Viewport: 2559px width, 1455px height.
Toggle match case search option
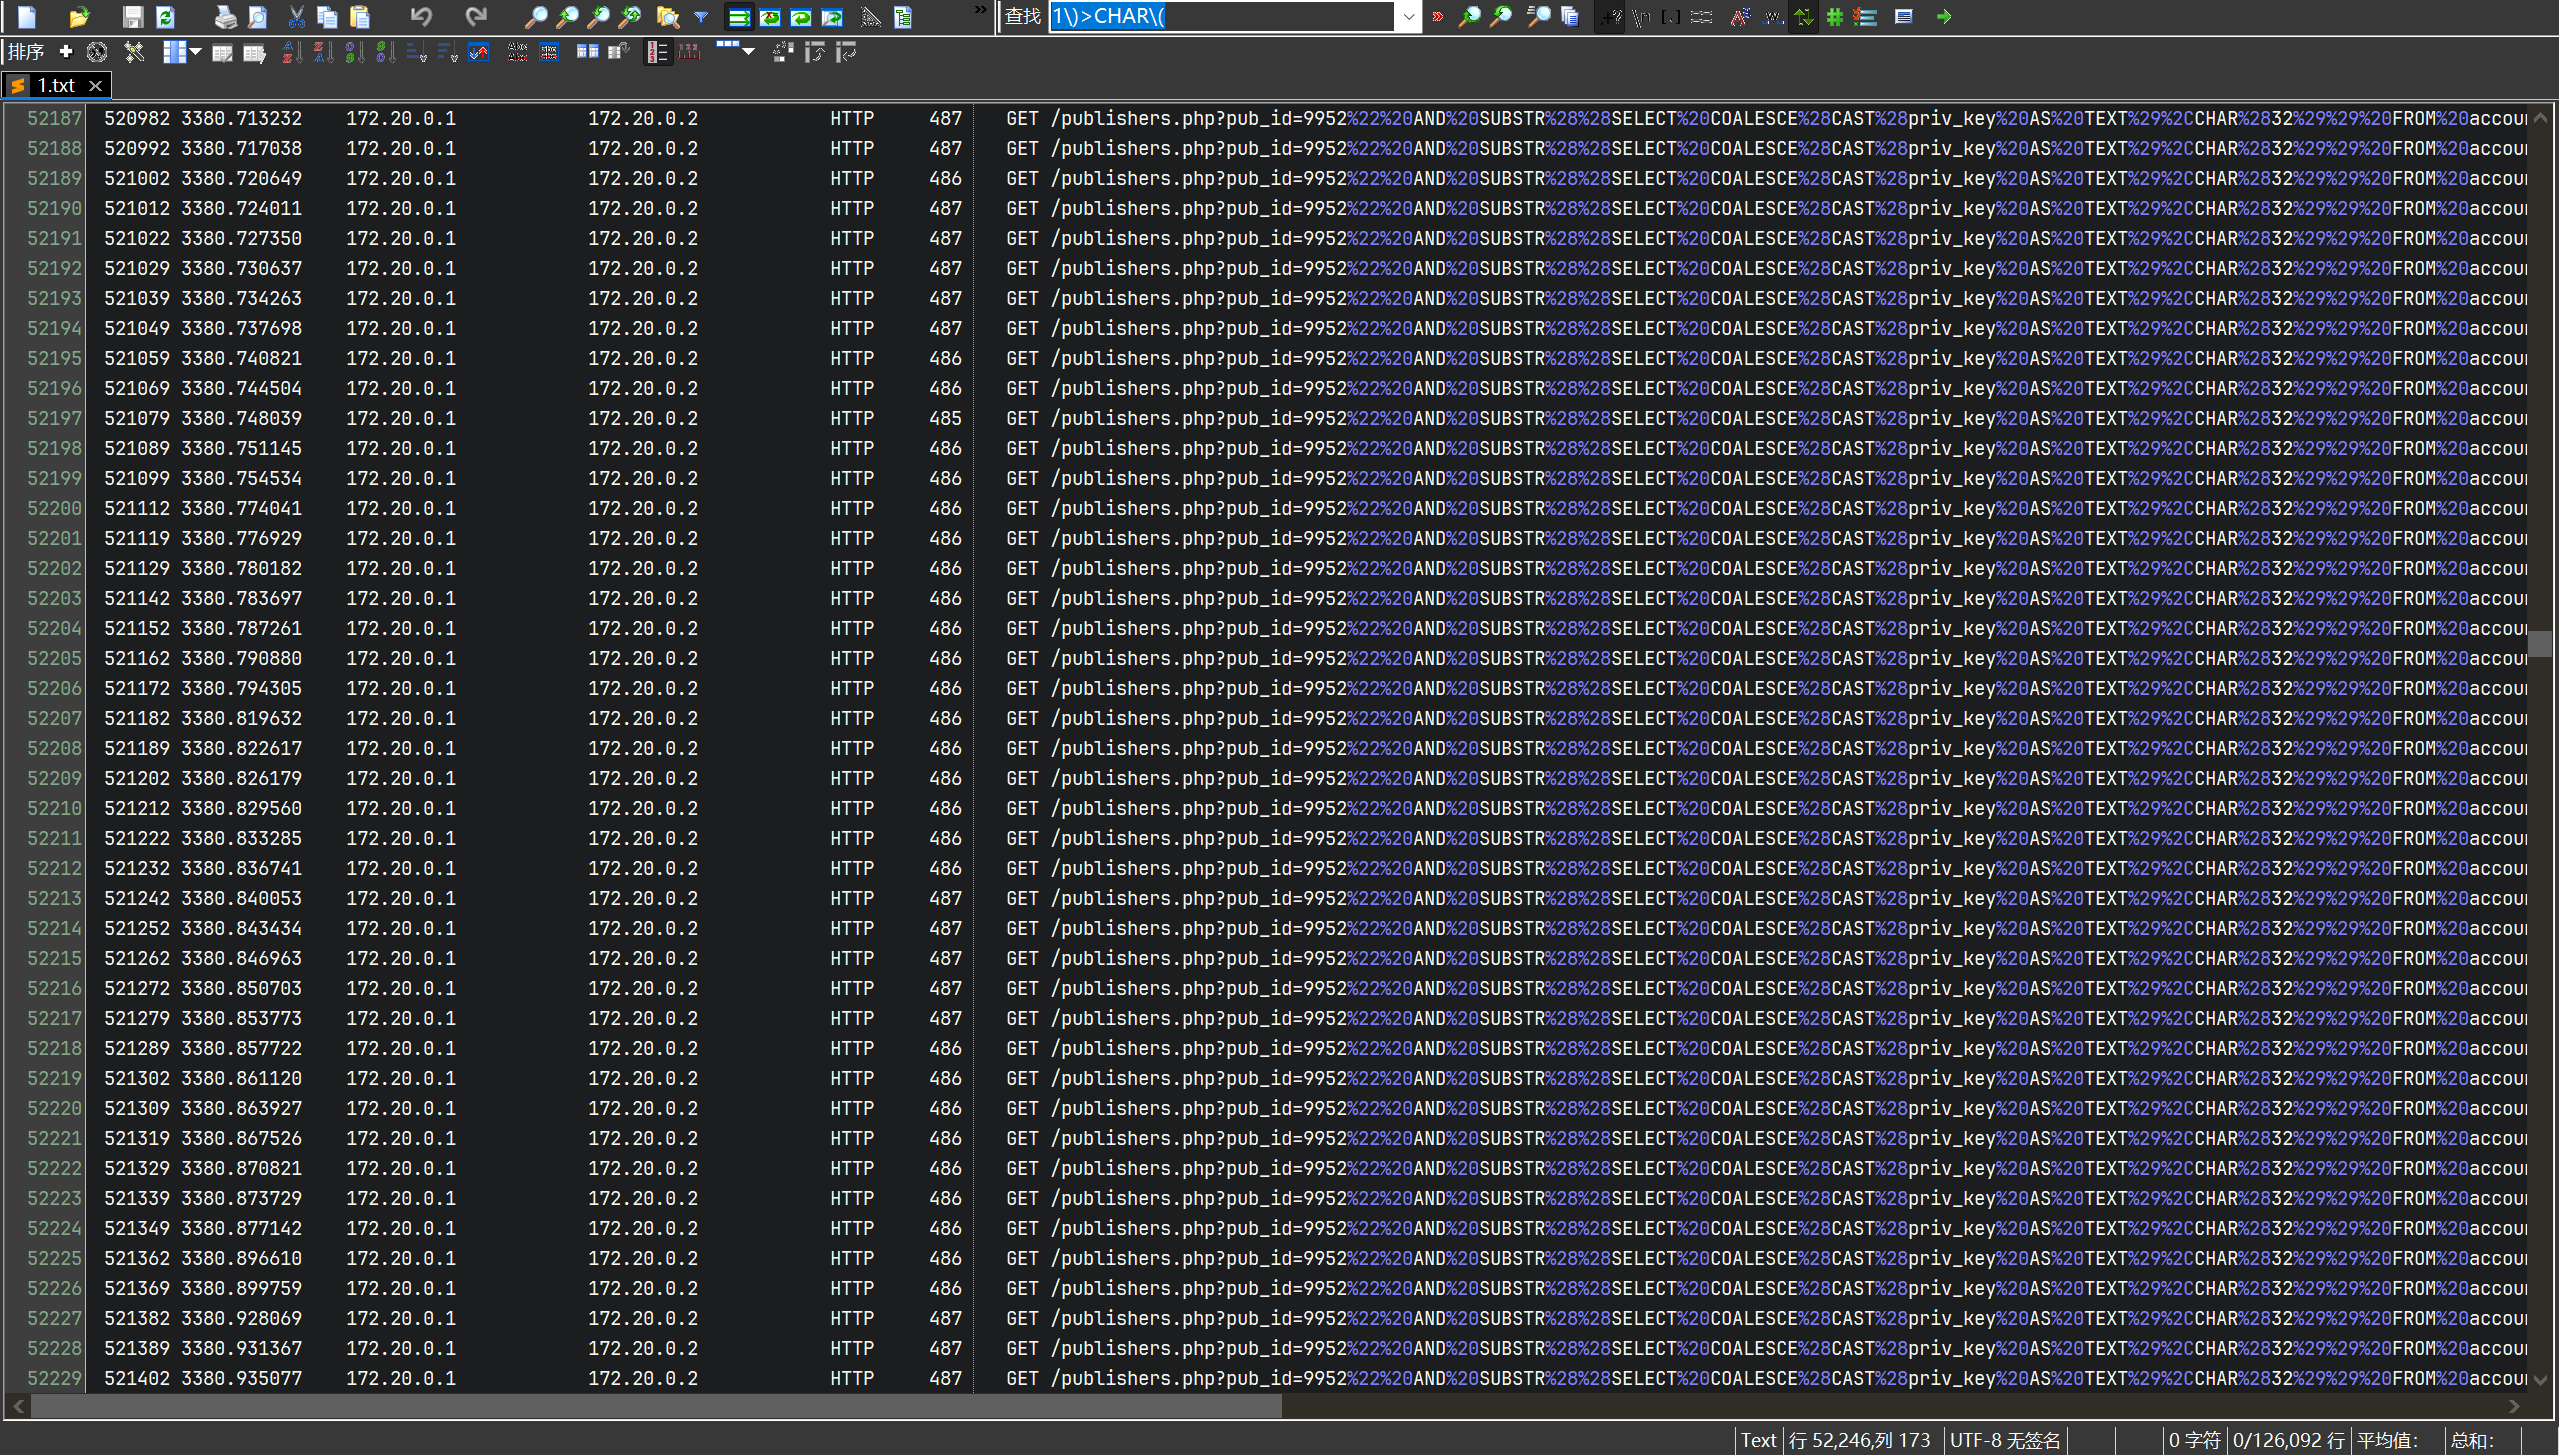click(x=1740, y=17)
